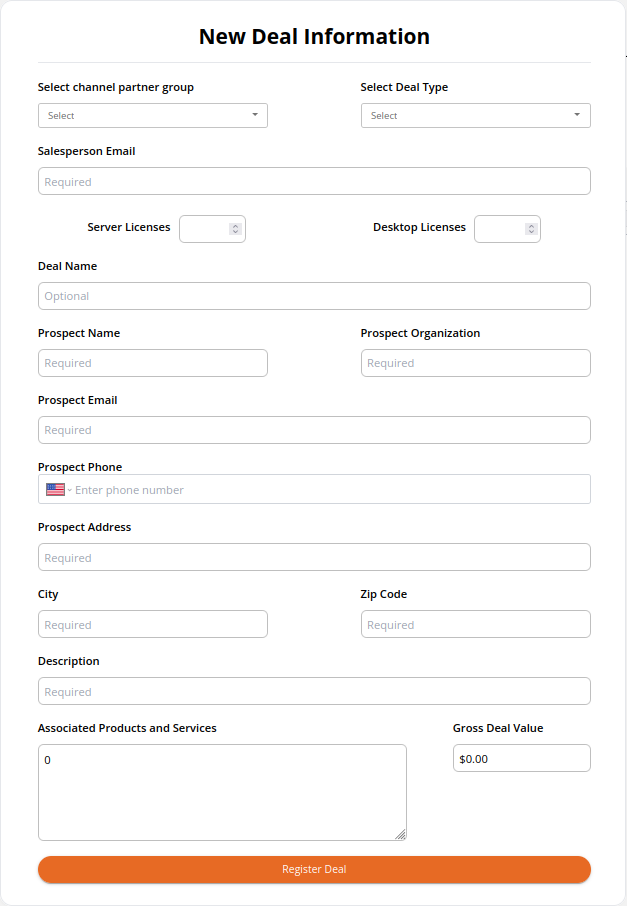
Task: Focus the Prospect Email input
Action: [314, 430]
